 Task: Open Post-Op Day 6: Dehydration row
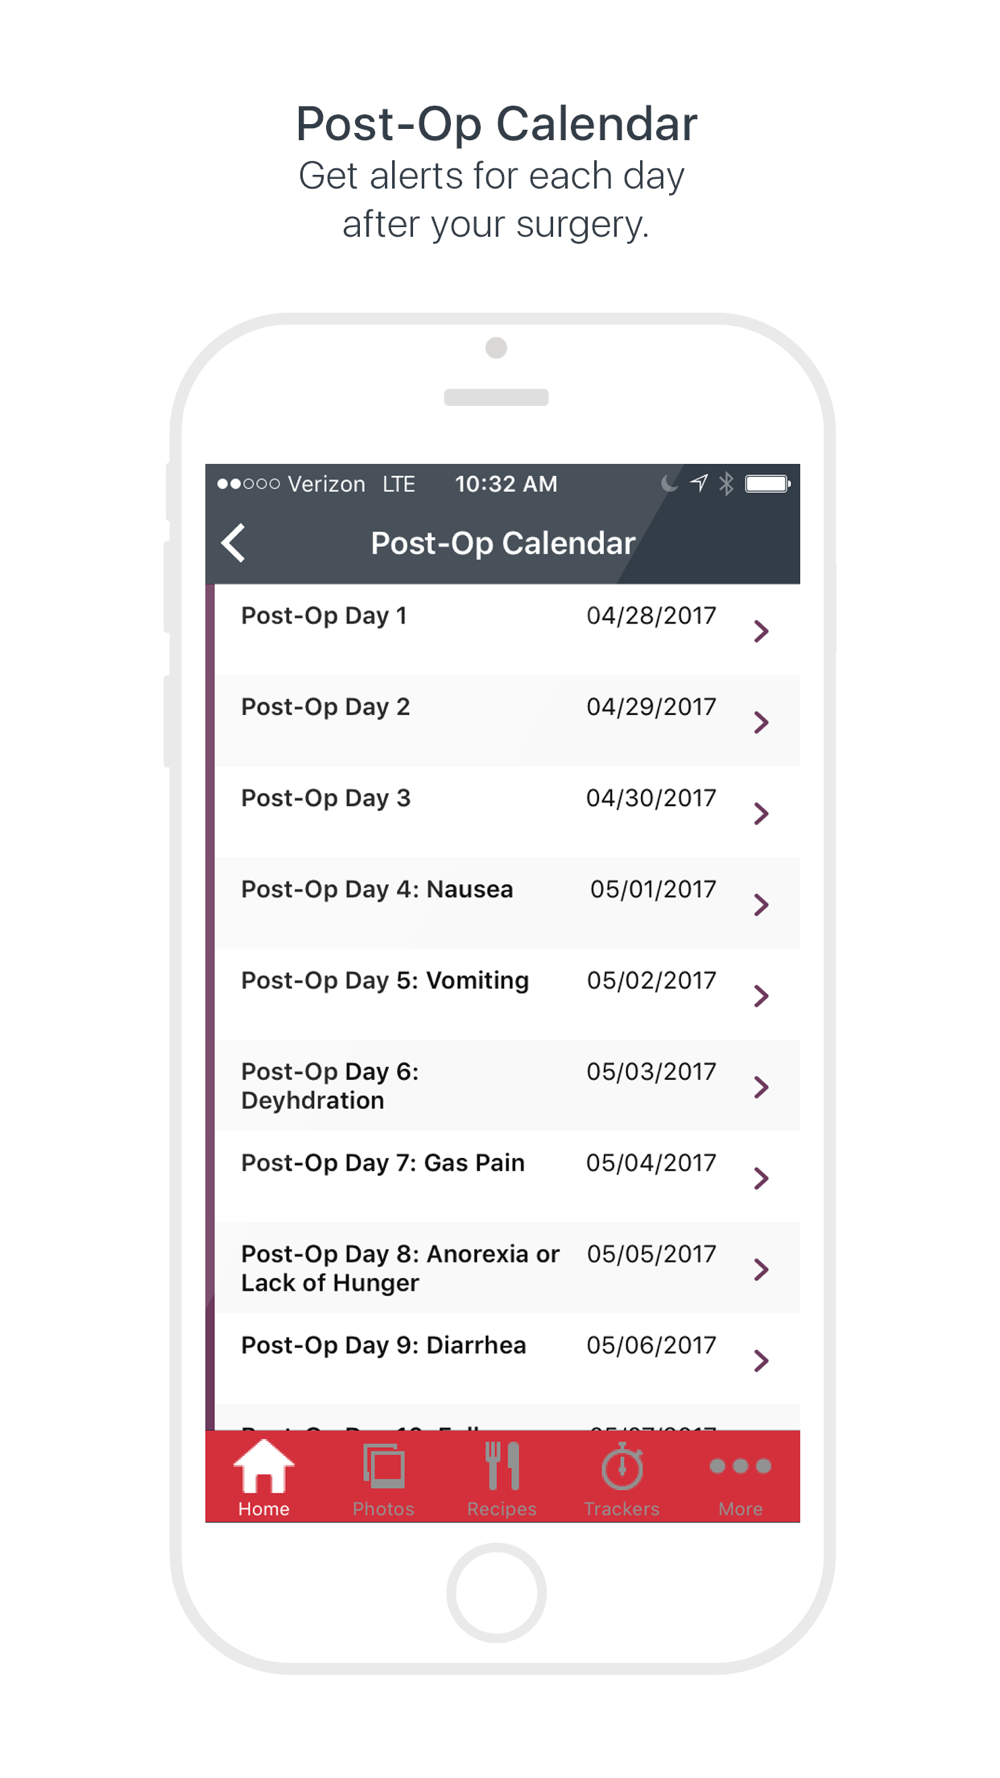tap(508, 1085)
